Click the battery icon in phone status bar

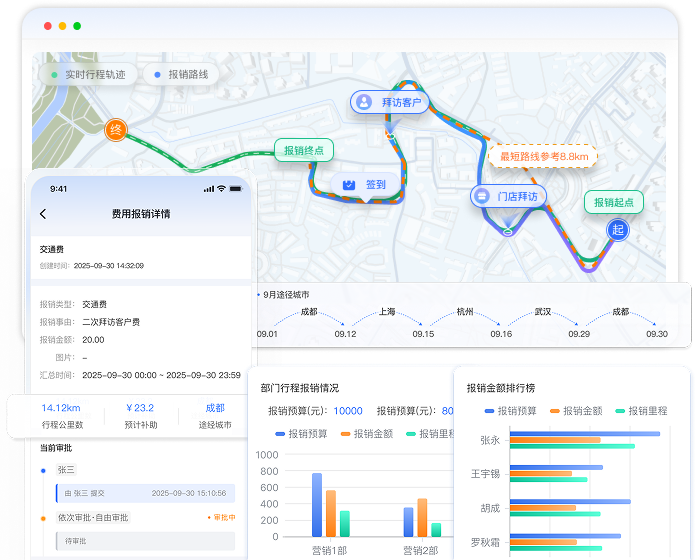238,188
